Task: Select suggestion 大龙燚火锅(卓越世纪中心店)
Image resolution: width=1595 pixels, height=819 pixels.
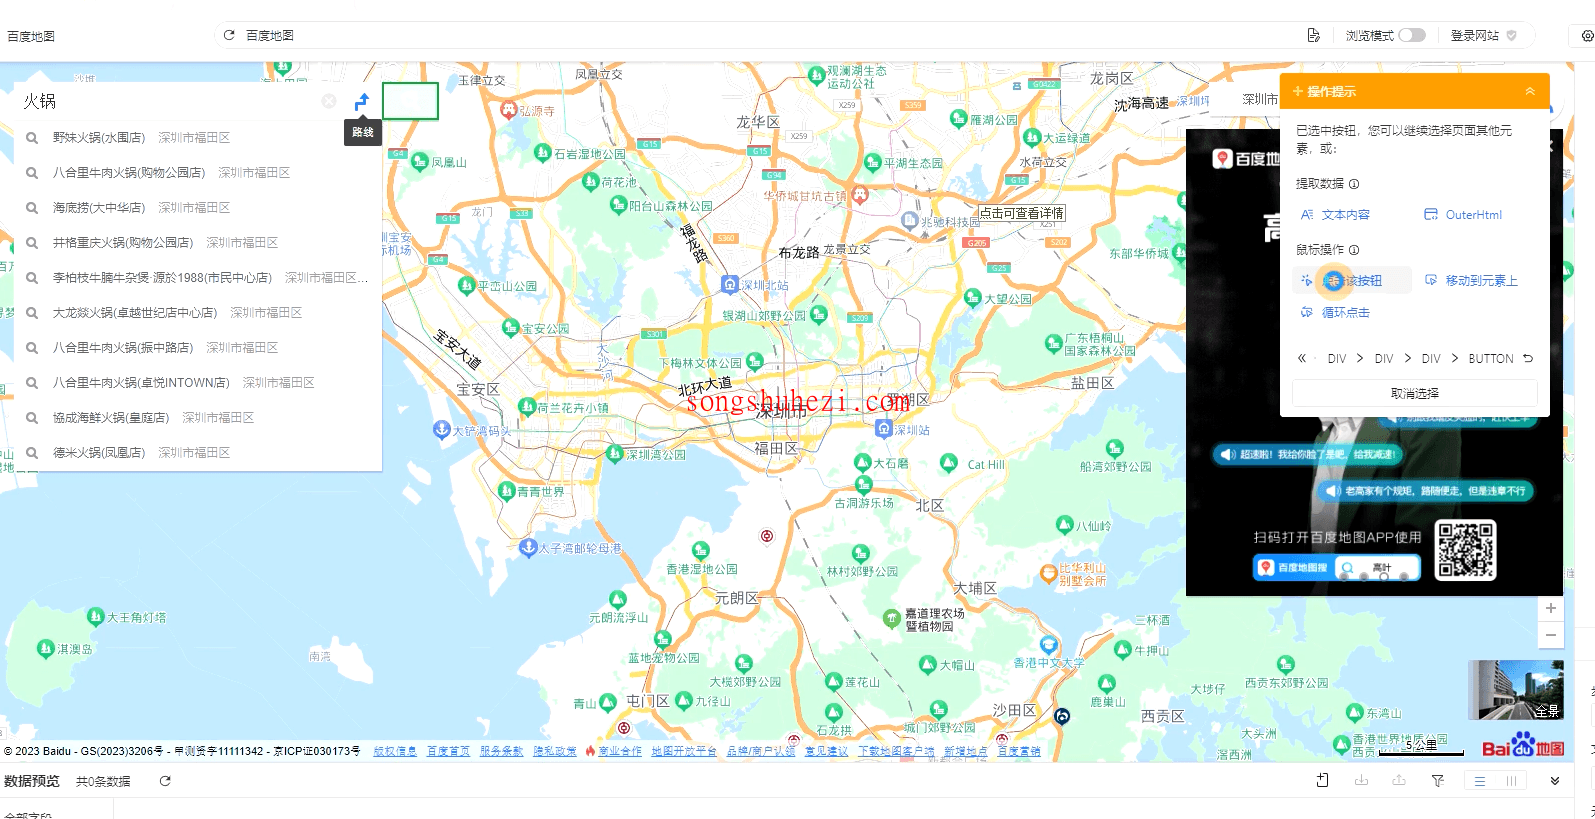Action: pos(198,313)
